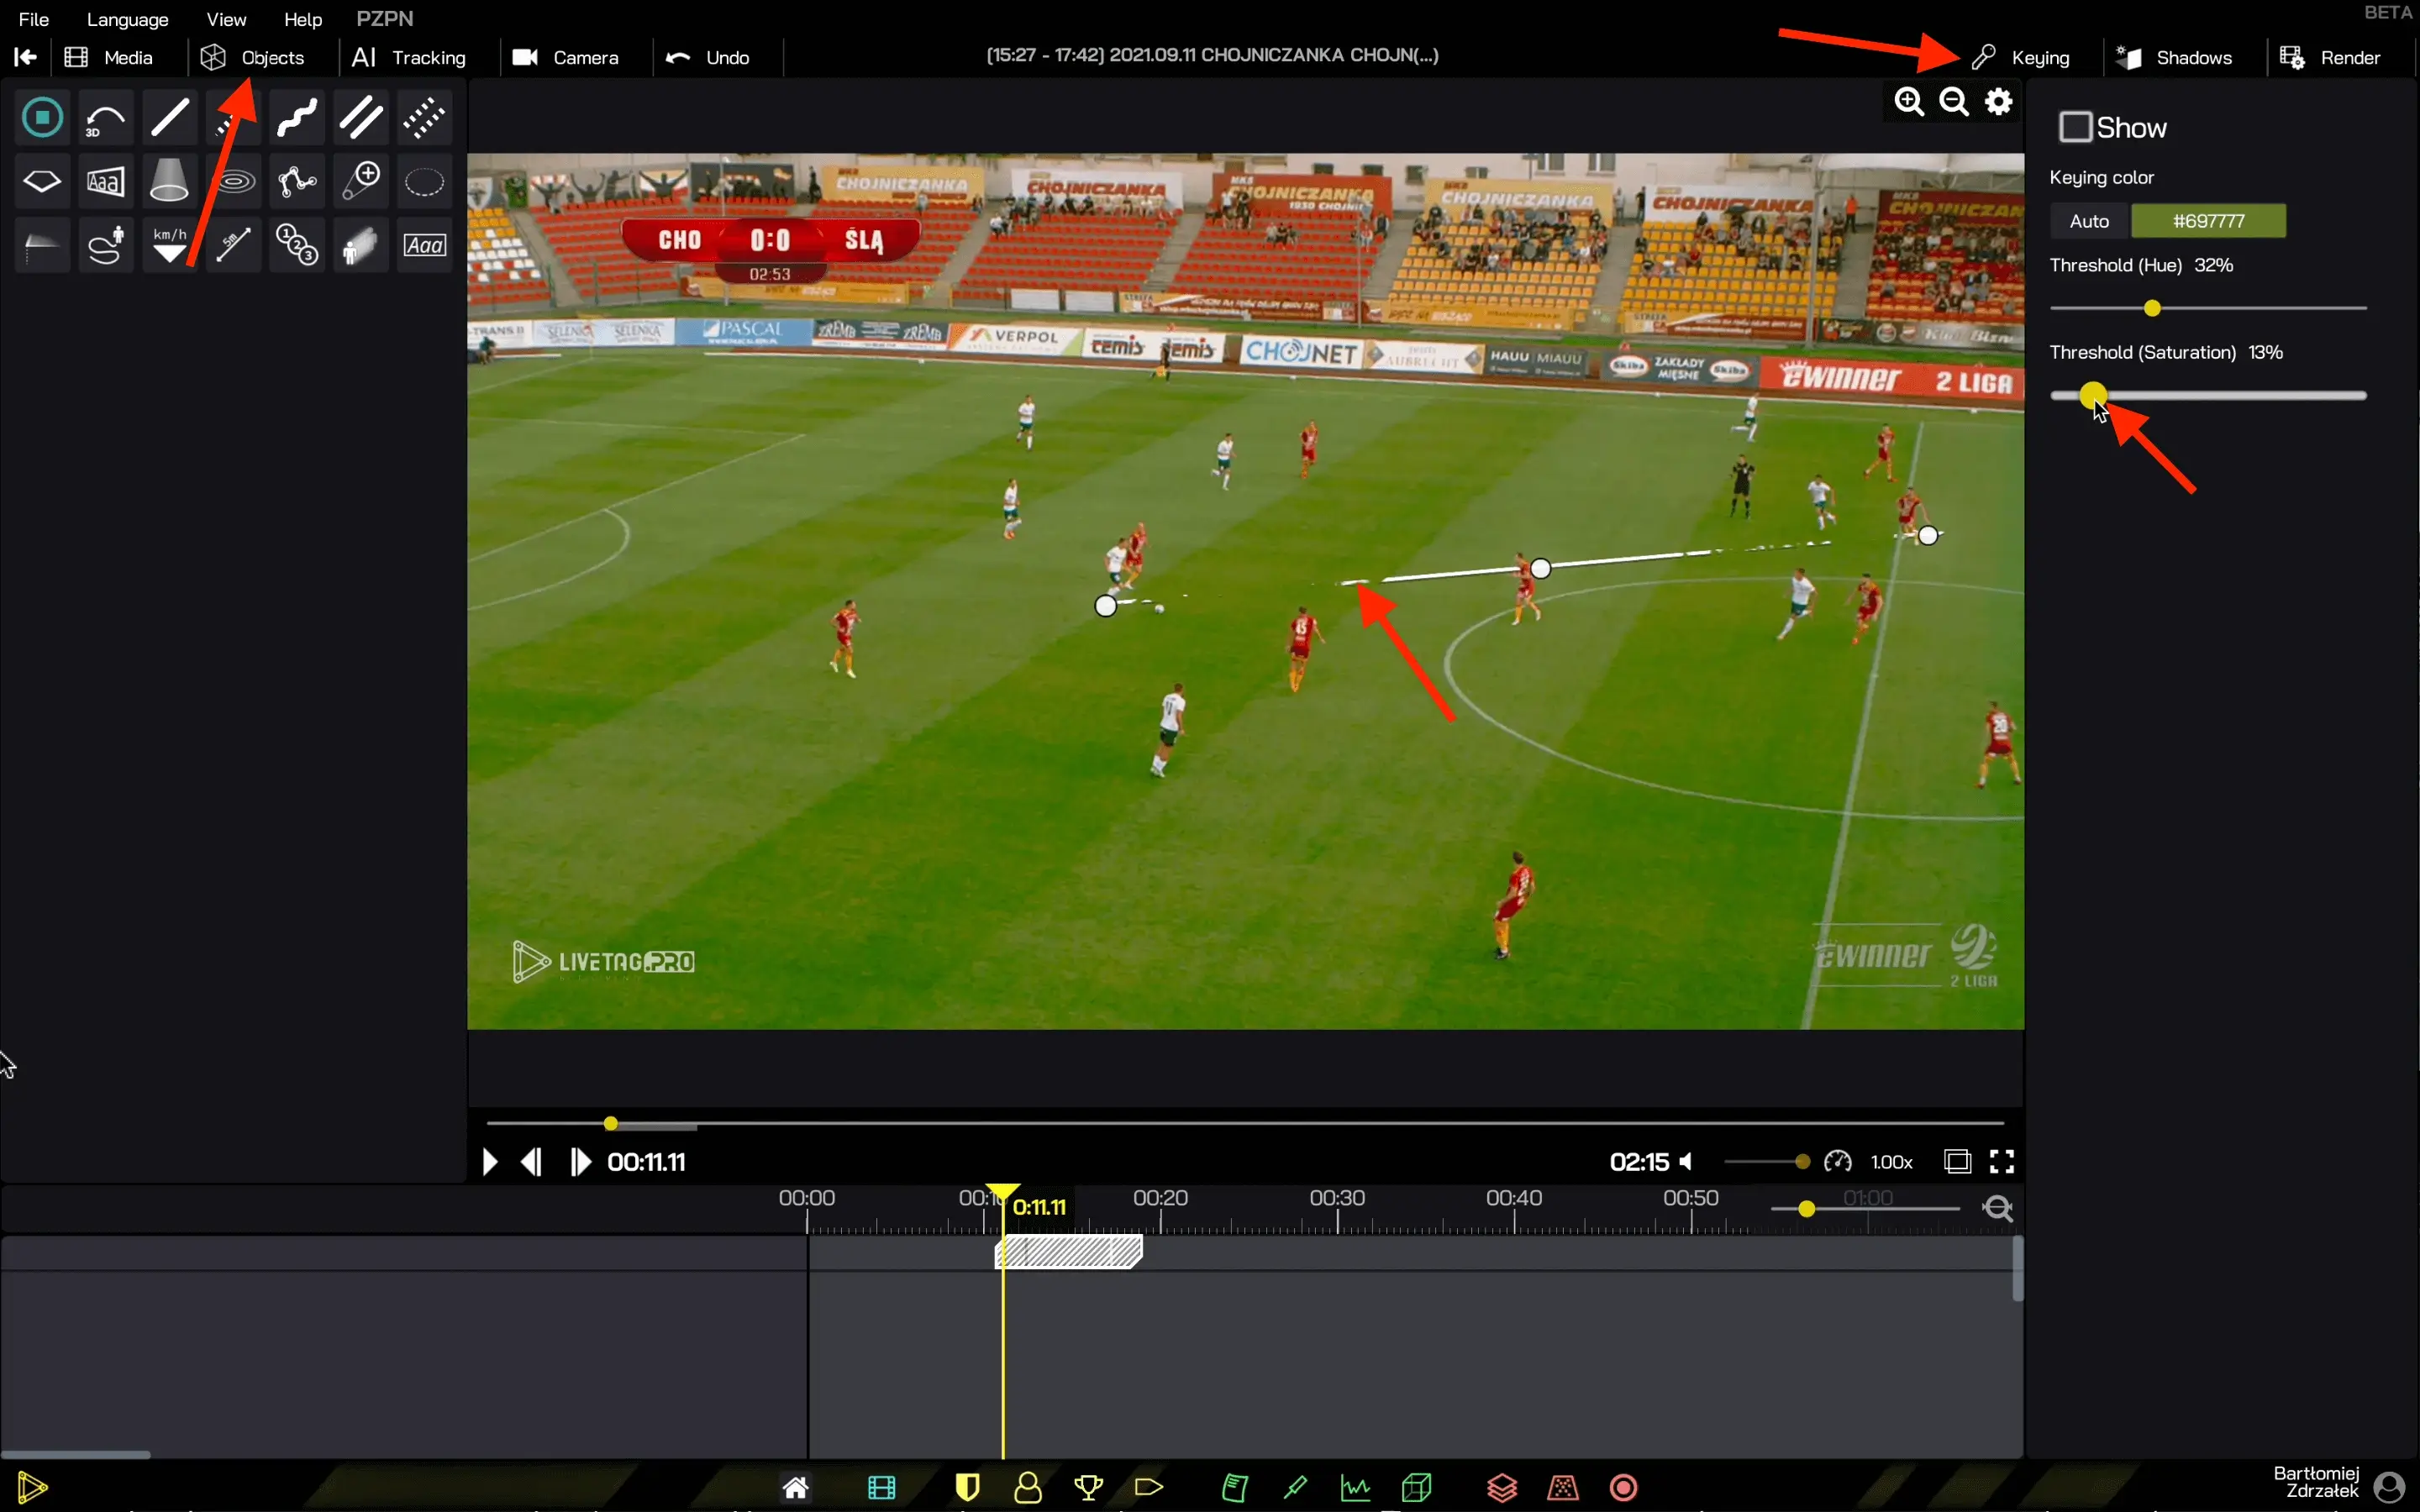Pick the 5m distance measurement tool
Image resolution: width=2420 pixels, height=1512 pixels.
click(233, 245)
